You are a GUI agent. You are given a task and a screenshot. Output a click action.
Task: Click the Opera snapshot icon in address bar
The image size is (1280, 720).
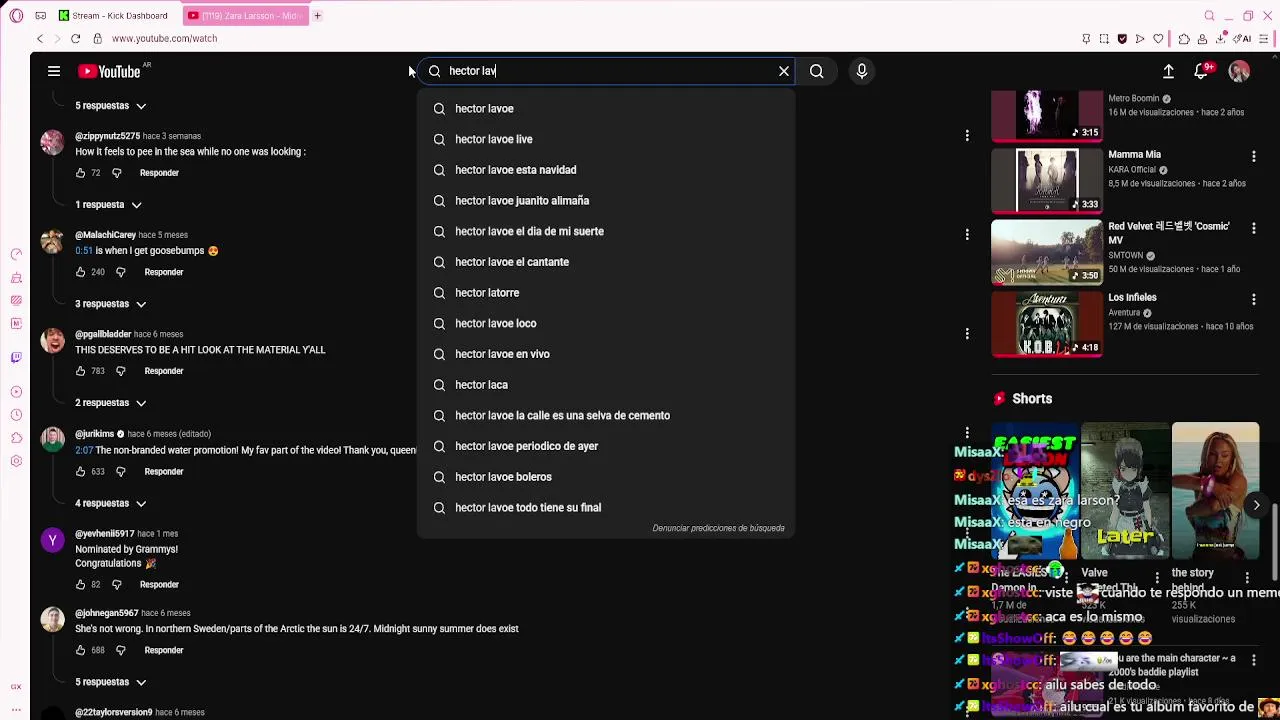(1104, 39)
